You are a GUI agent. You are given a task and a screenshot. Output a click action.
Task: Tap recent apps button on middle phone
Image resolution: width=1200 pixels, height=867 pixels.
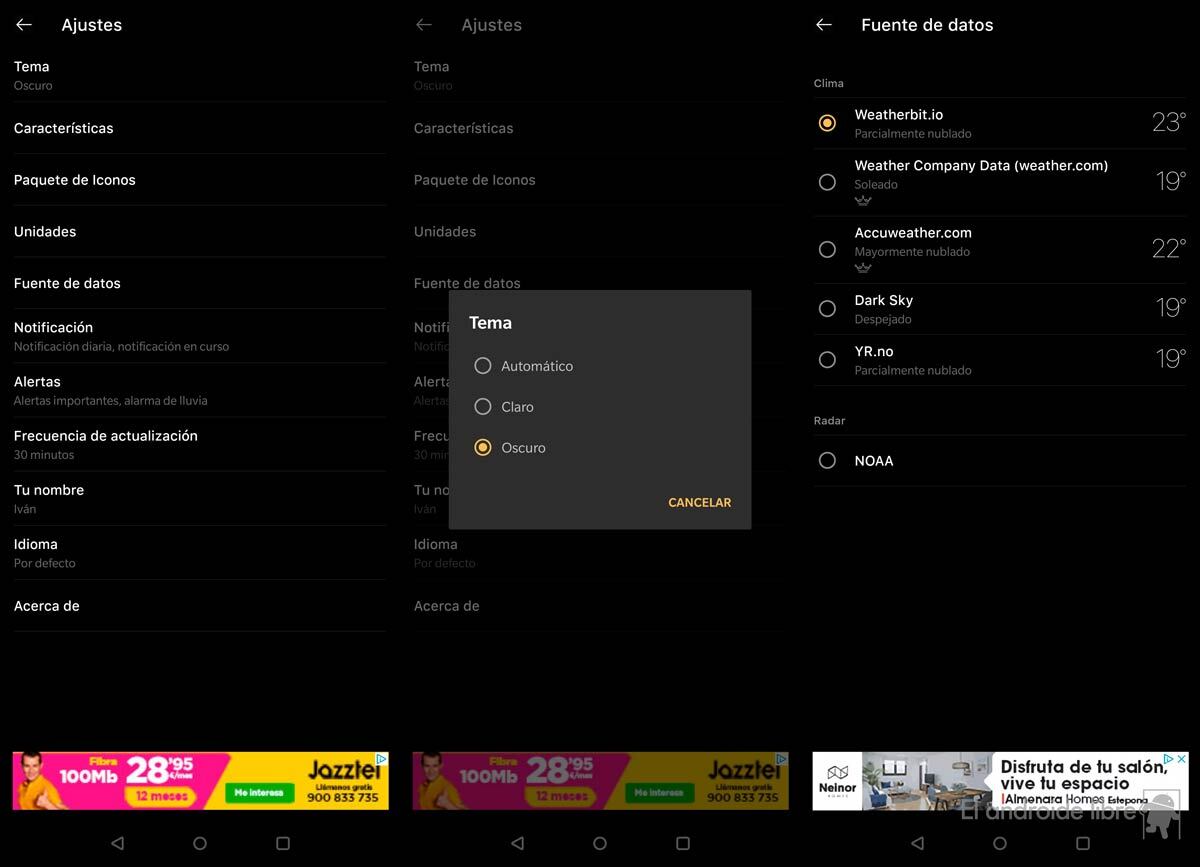tap(683, 843)
